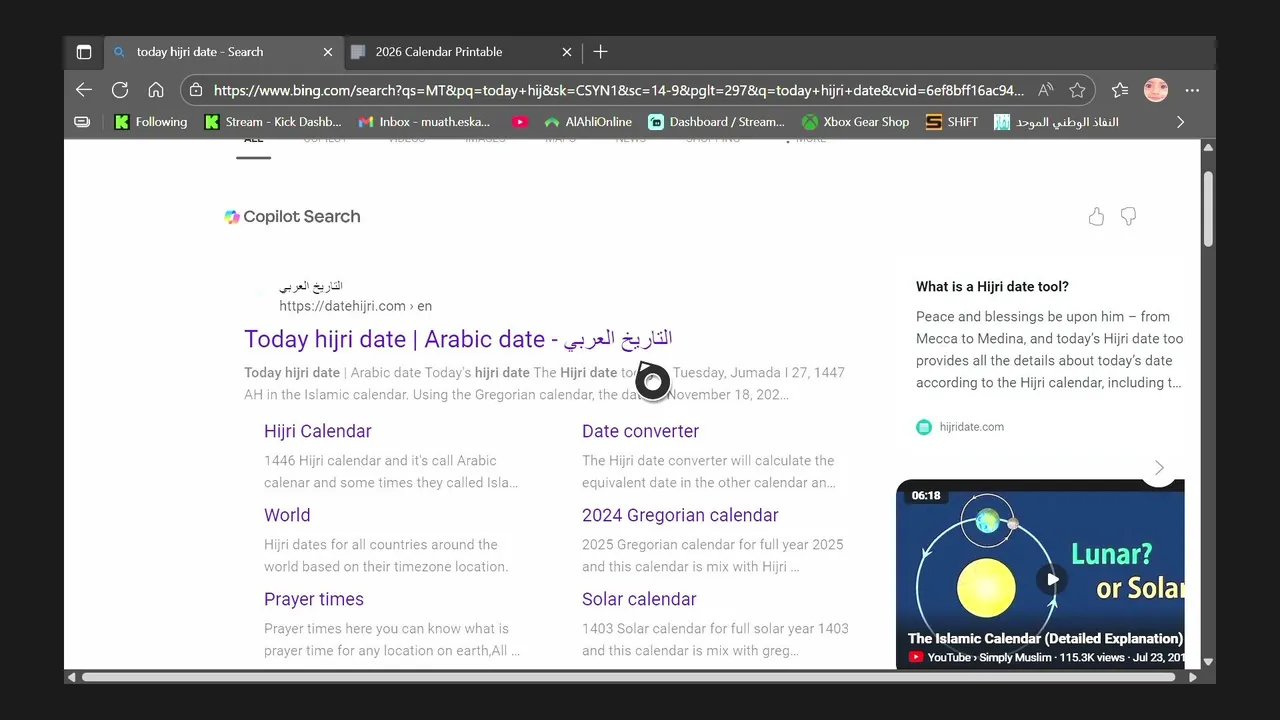Open a new tab with plus button
1280x720 pixels.
click(x=600, y=52)
